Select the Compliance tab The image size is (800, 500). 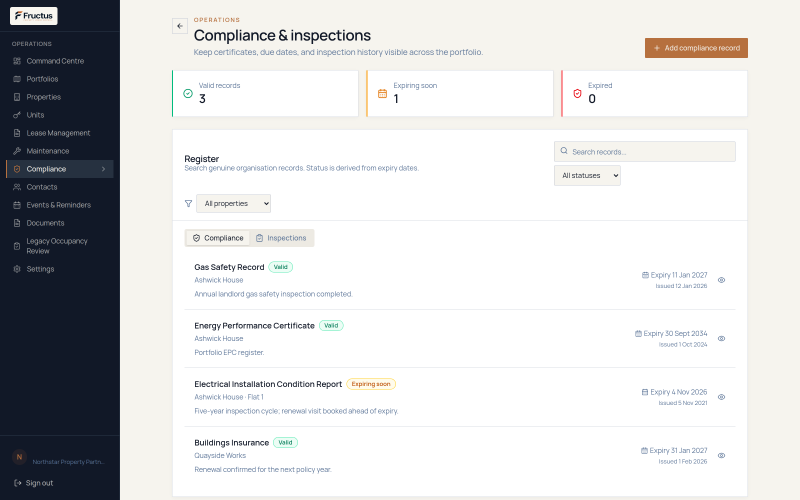click(x=218, y=238)
